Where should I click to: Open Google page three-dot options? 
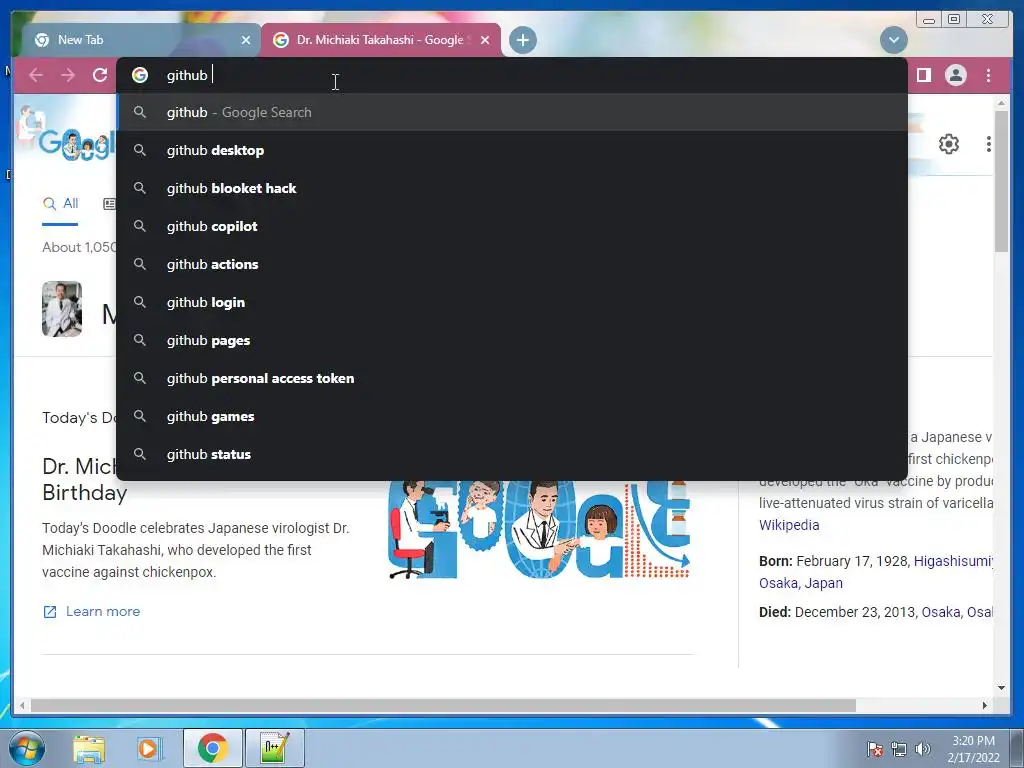989,144
